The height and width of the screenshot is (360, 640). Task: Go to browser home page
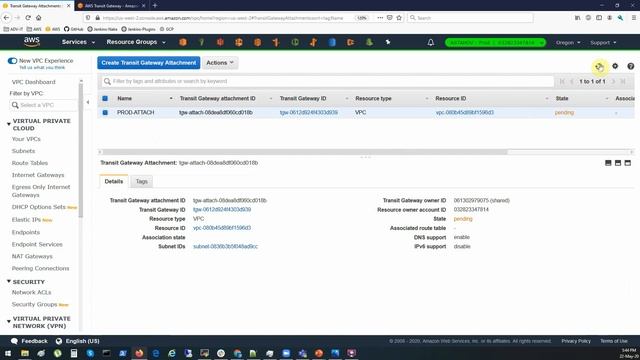coord(38,18)
